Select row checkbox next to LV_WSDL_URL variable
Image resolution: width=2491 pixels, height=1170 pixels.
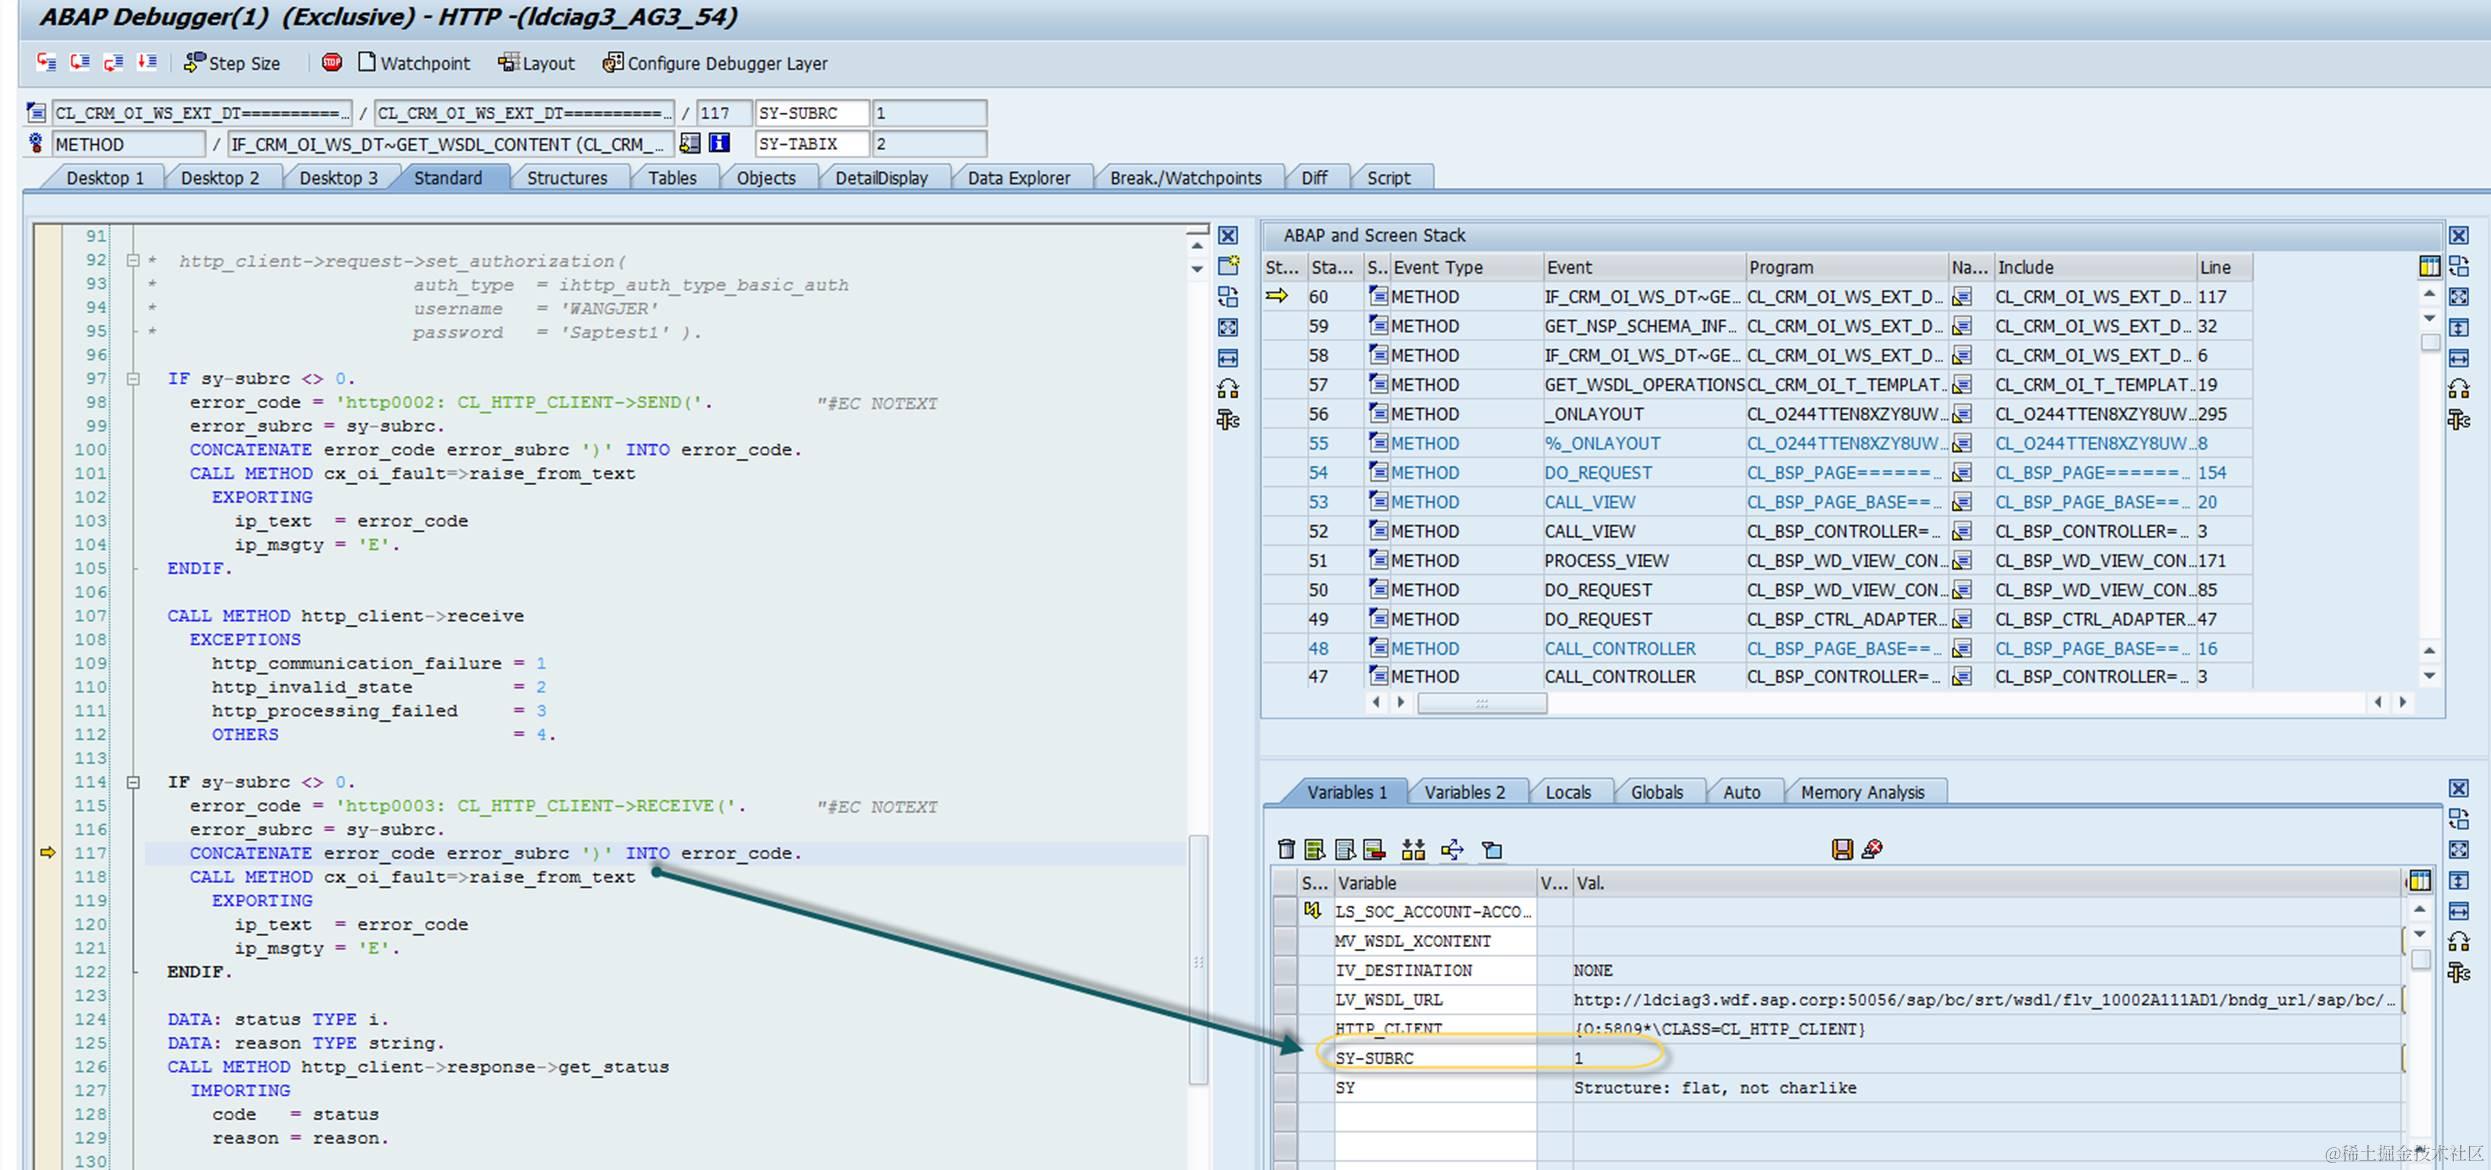tap(1284, 999)
